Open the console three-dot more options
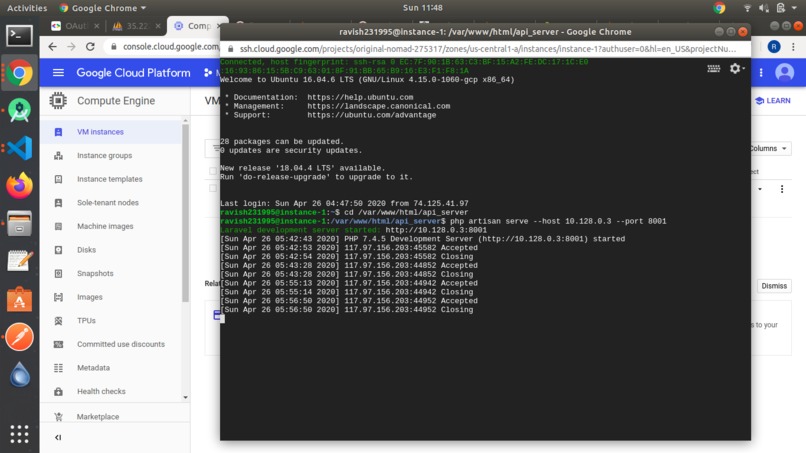This screenshot has width=806, height=453. pyautogui.click(x=761, y=73)
